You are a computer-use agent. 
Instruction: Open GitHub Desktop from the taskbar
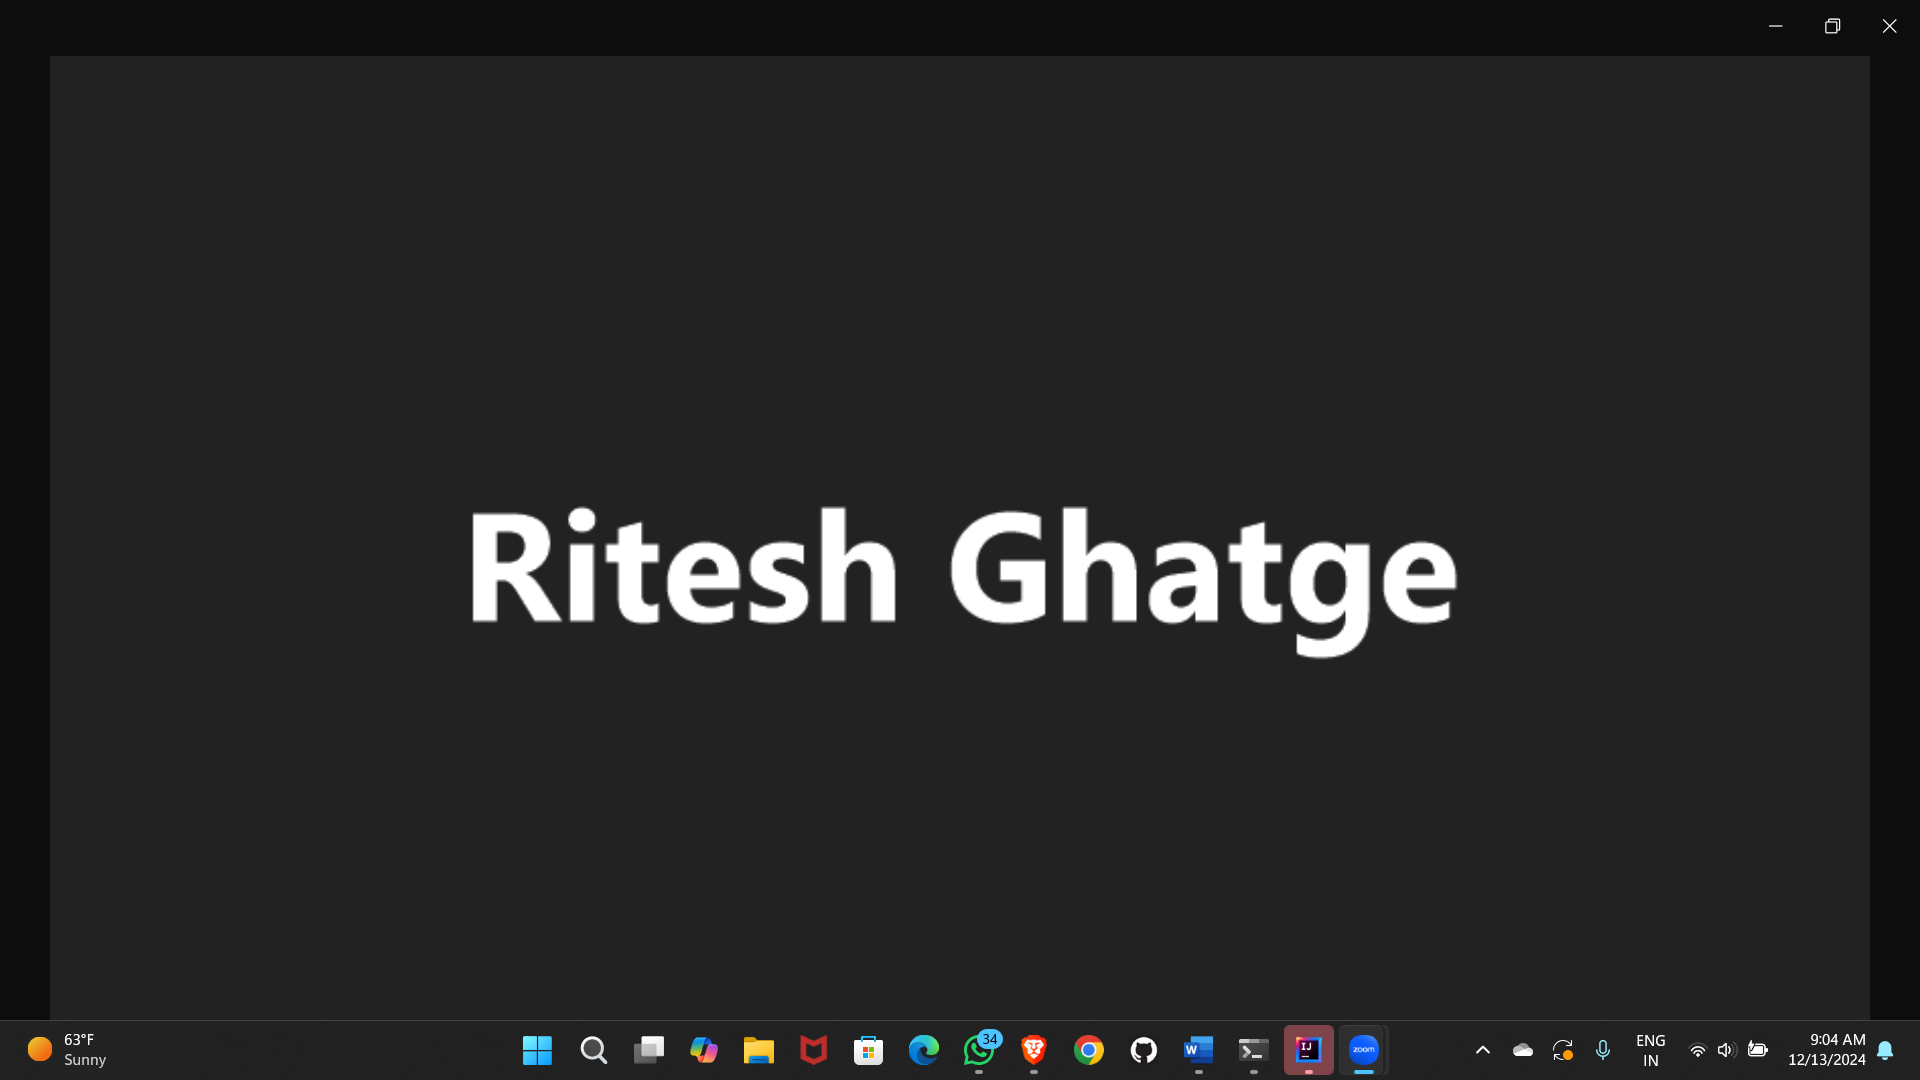(x=1144, y=1050)
